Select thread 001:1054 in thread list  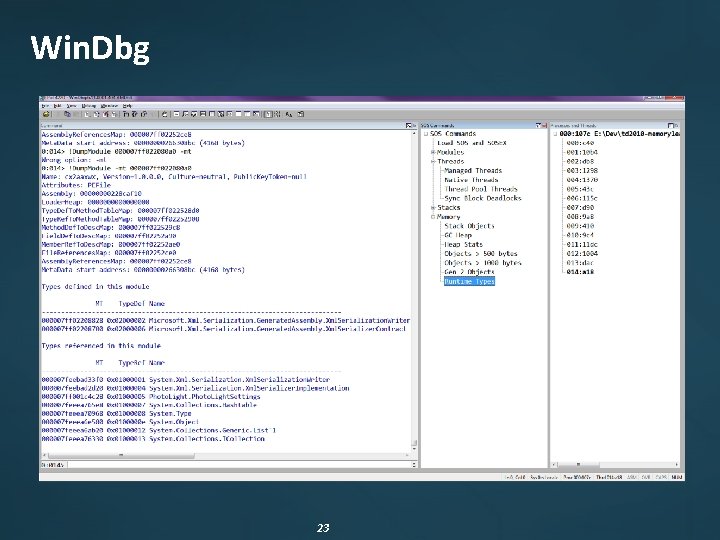[x=582, y=152]
